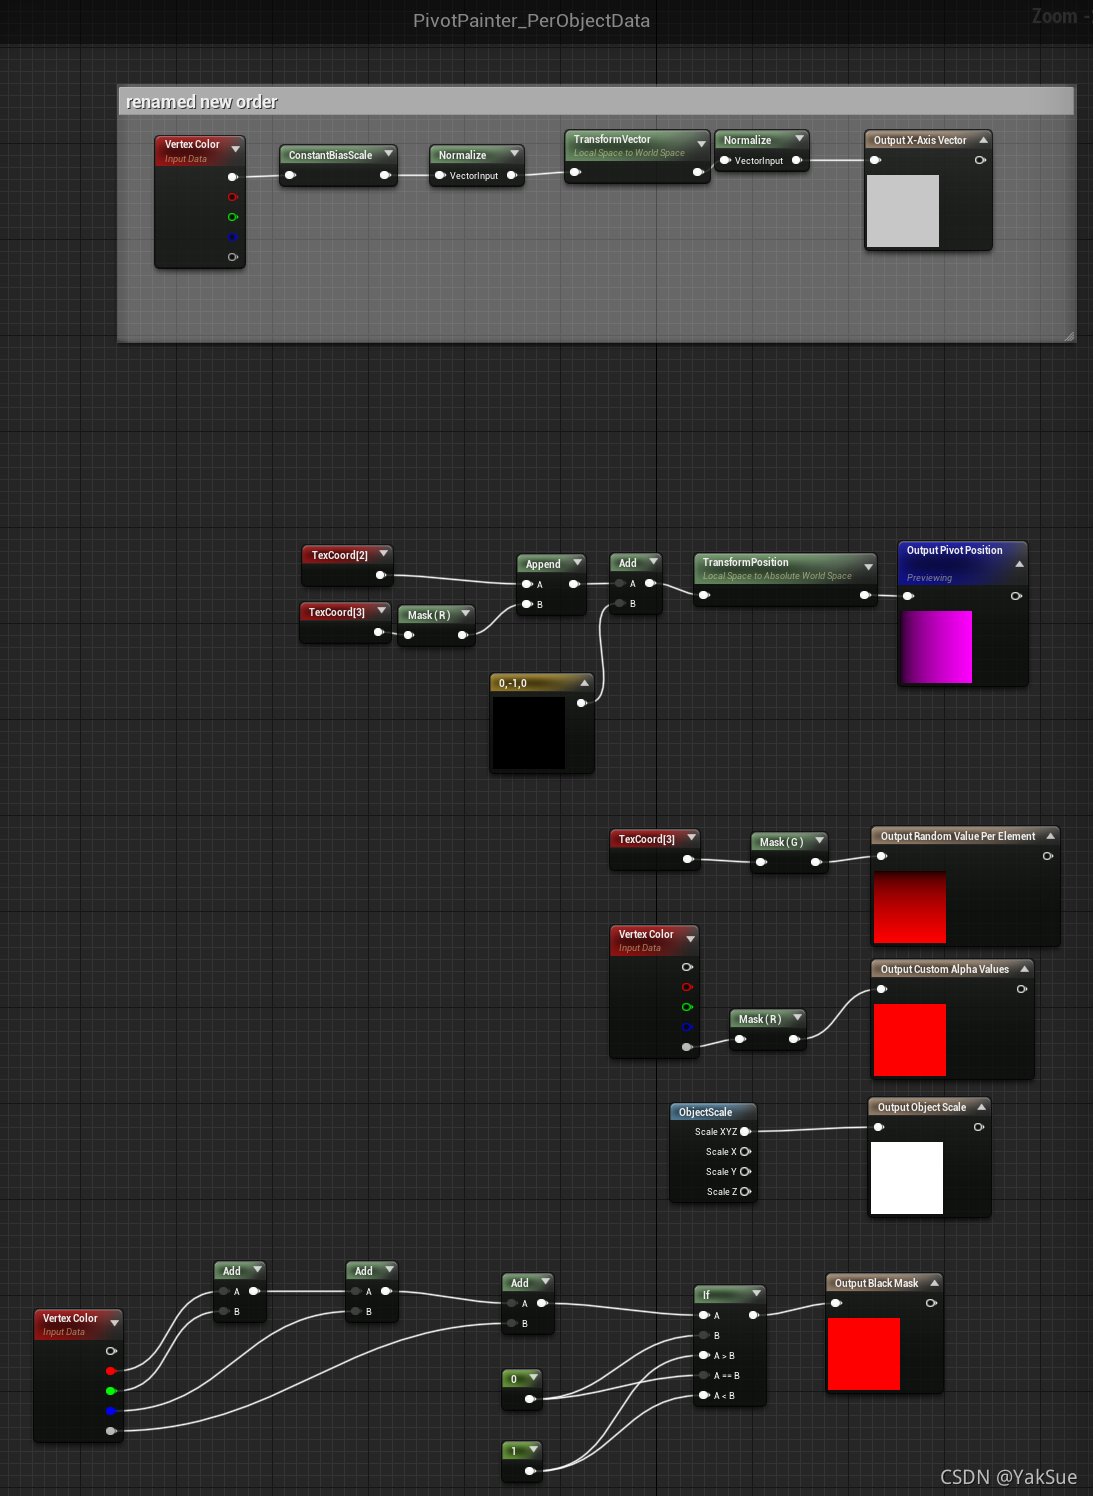Click the 0,-1,0 constant output pin
This screenshot has width=1093, height=1496.
[x=582, y=703]
